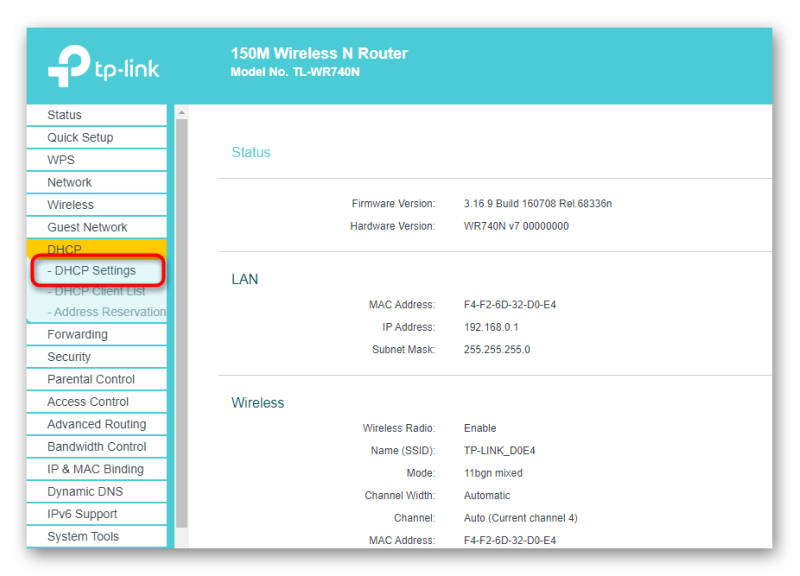Click Model No. TL-WR740N text

295,72
